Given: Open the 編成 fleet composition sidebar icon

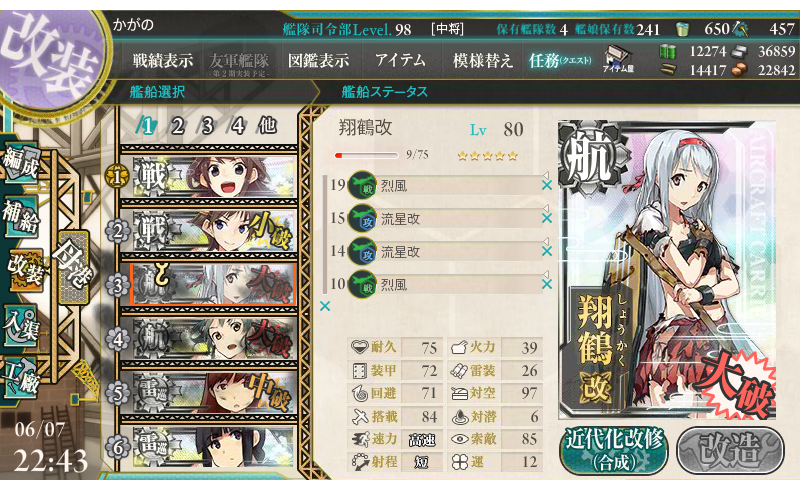Looking at the screenshot, I should click(21, 164).
